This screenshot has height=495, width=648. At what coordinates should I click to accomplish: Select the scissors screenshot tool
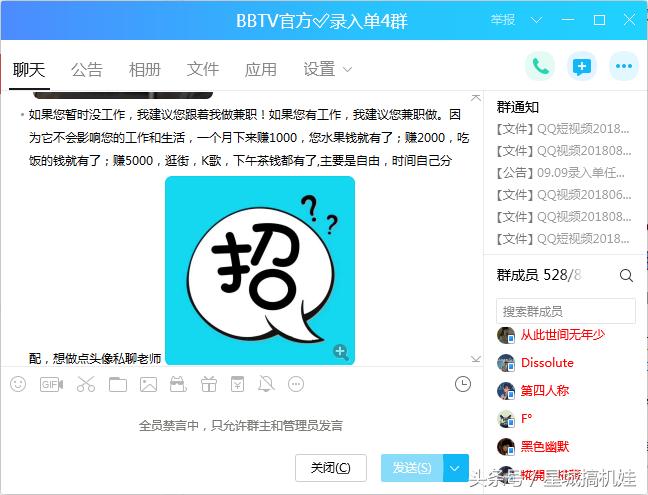(86, 384)
